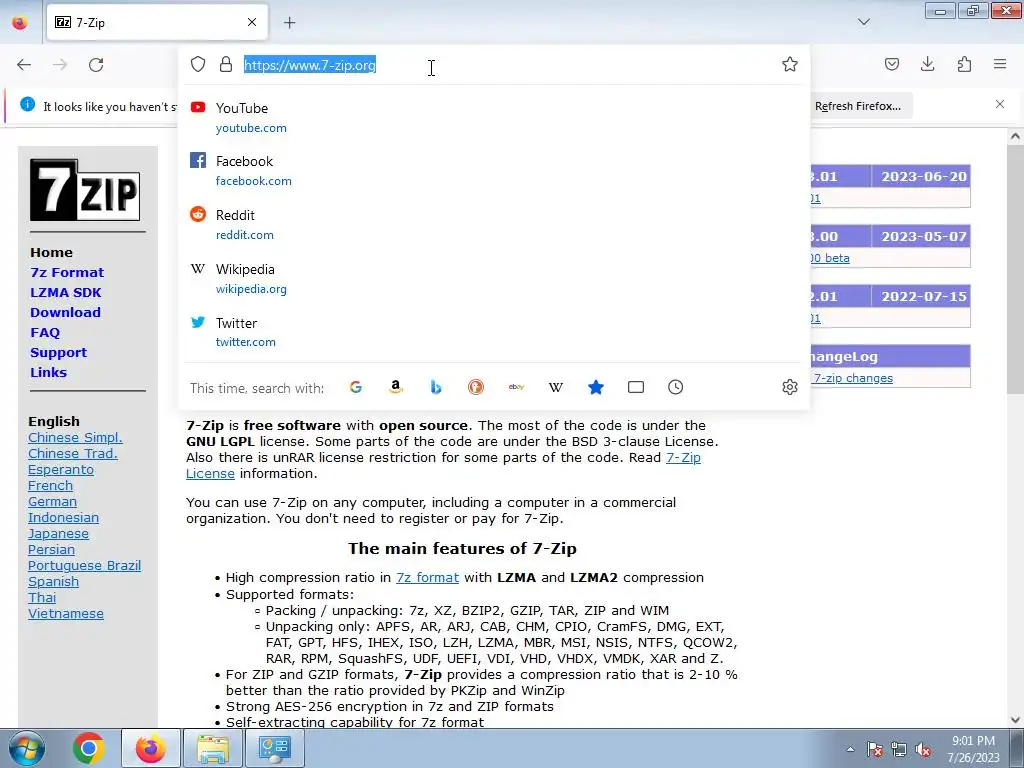
Task: Select the YouTube suggestion
Action: coord(494,118)
